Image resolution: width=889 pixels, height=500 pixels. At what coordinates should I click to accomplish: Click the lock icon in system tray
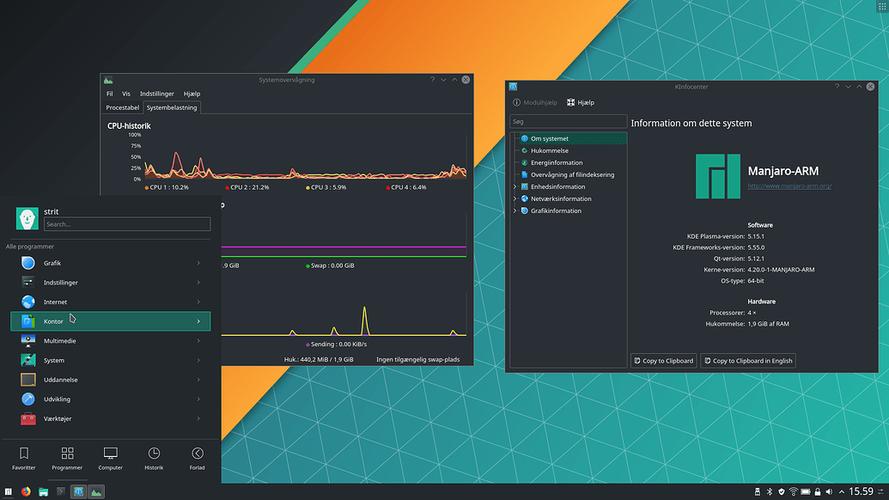[818, 491]
